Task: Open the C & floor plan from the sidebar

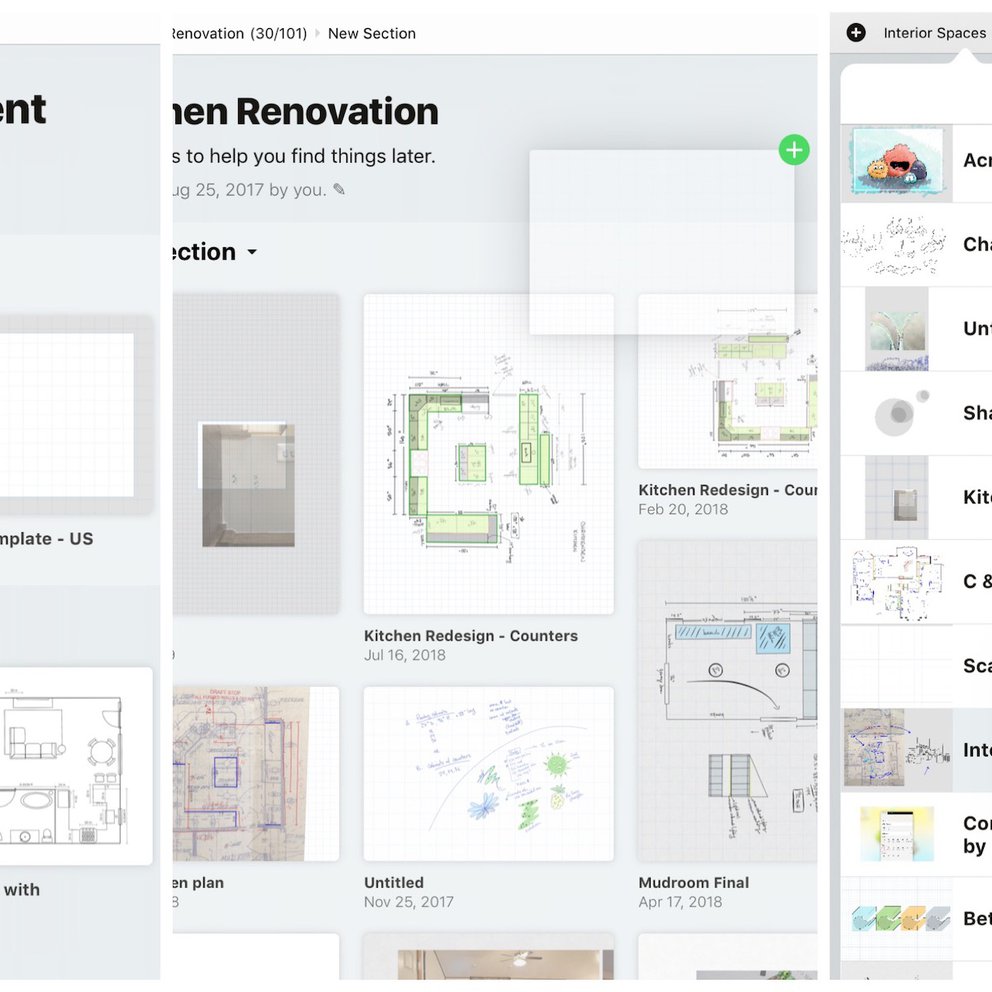Action: (x=896, y=582)
